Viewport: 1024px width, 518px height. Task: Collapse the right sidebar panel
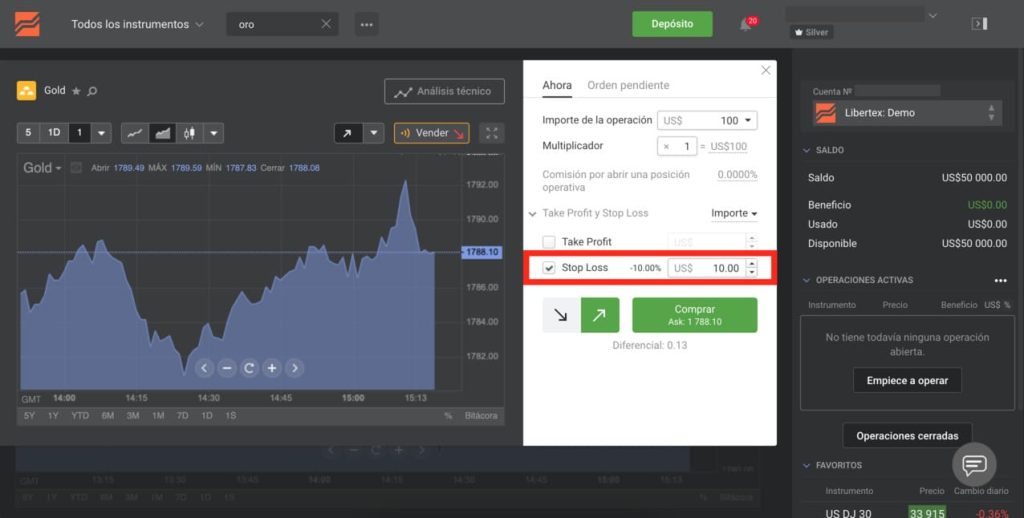pyautogui.click(x=980, y=24)
